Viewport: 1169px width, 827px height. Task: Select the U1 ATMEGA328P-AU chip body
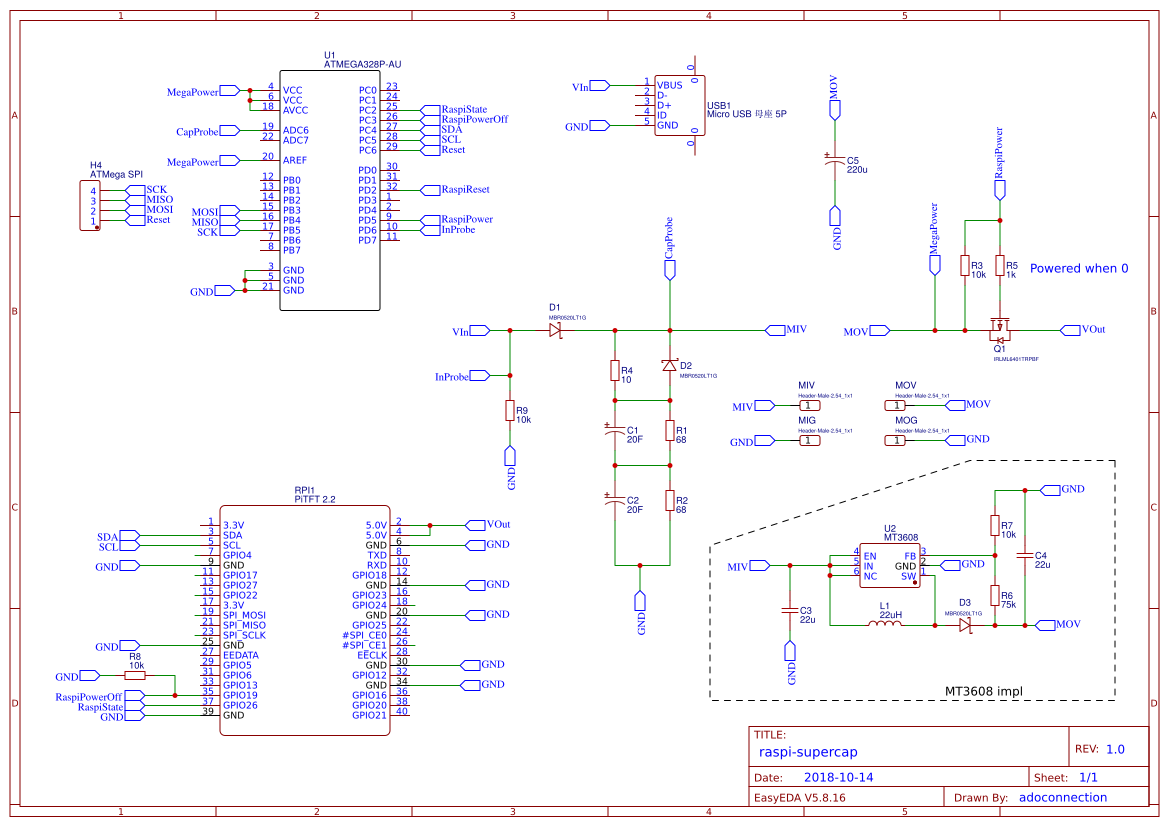tap(329, 190)
